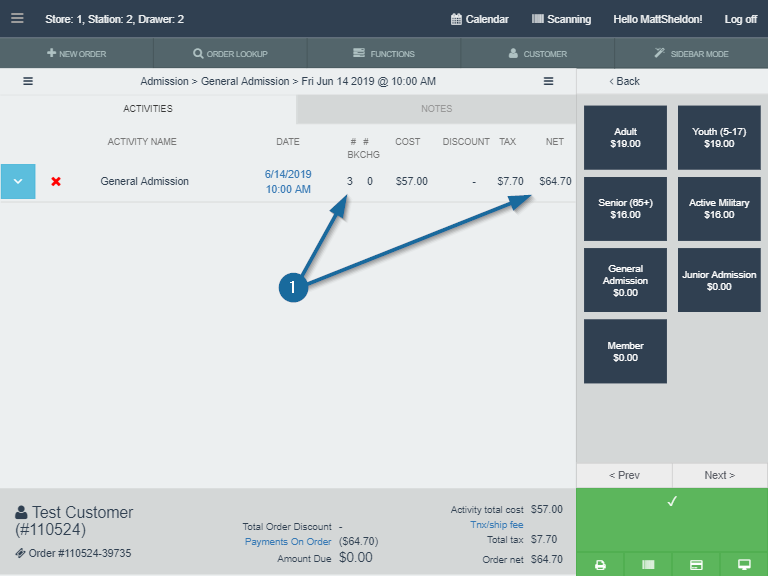Click the $64.70 net value in row
The width and height of the screenshot is (768, 576).
tap(555, 181)
